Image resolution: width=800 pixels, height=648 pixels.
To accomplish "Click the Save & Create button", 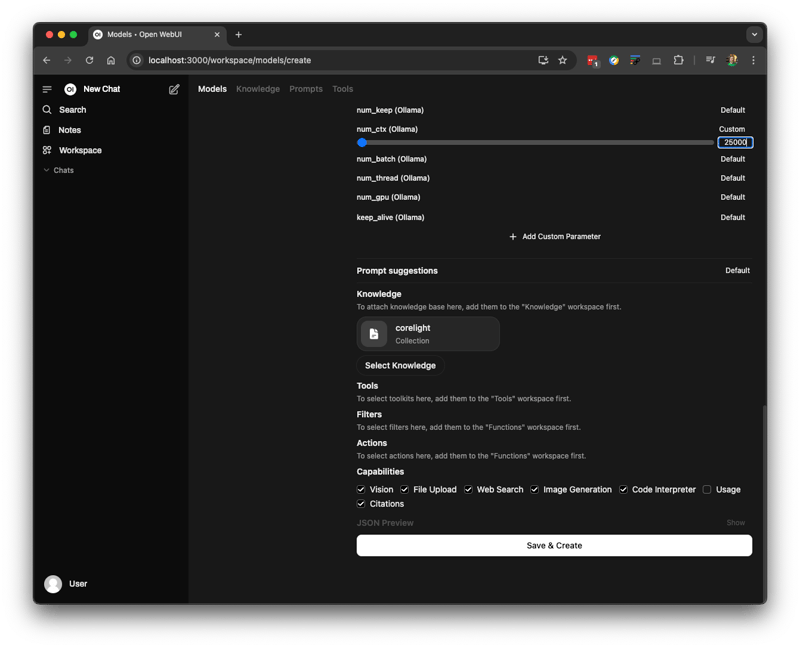I will pyautogui.click(x=554, y=545).
